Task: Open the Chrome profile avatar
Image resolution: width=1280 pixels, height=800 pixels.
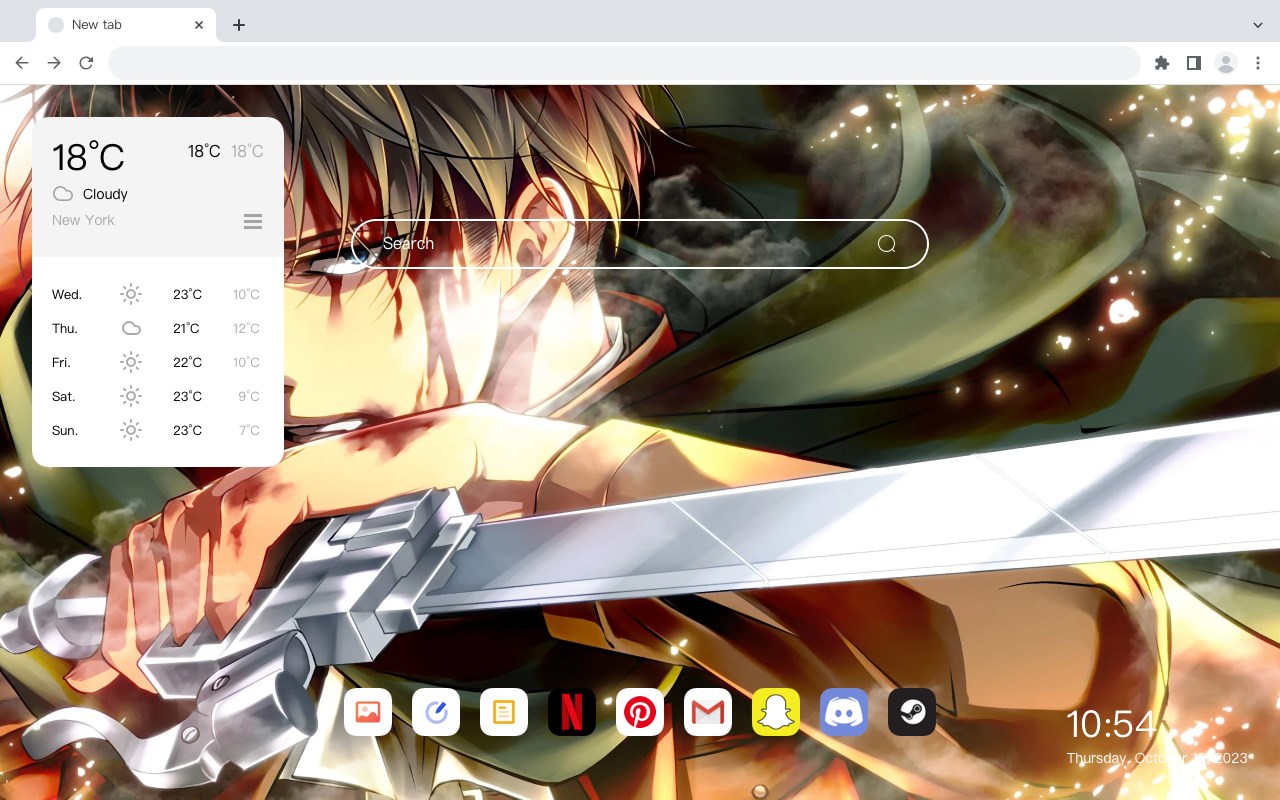Action: point(1226,63)
